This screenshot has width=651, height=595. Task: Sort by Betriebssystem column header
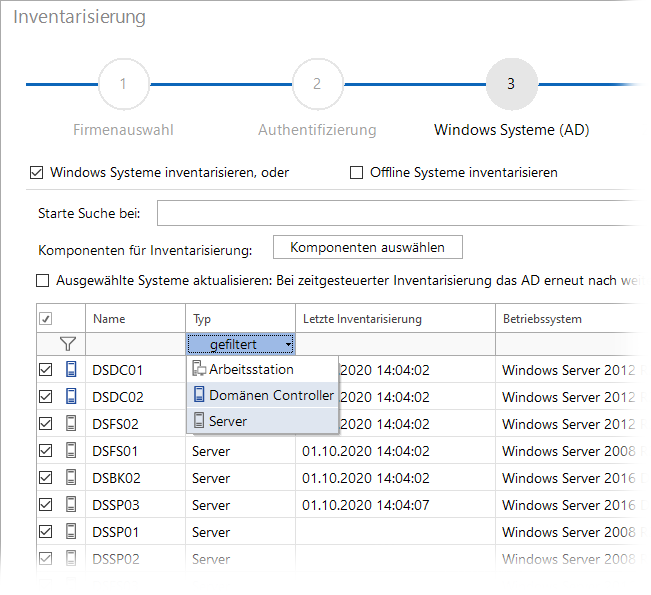point(571,319)
